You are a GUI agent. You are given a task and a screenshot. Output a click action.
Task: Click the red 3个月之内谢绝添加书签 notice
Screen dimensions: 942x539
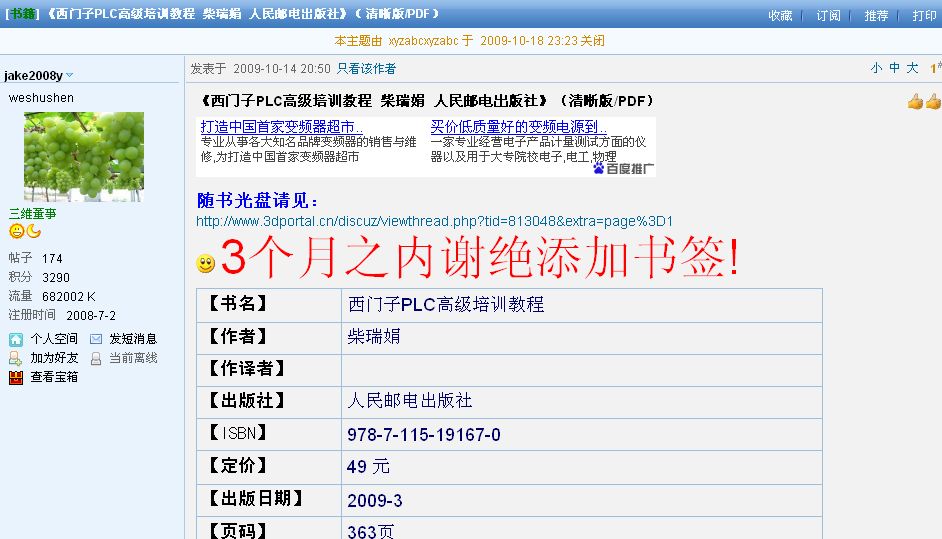479,257
